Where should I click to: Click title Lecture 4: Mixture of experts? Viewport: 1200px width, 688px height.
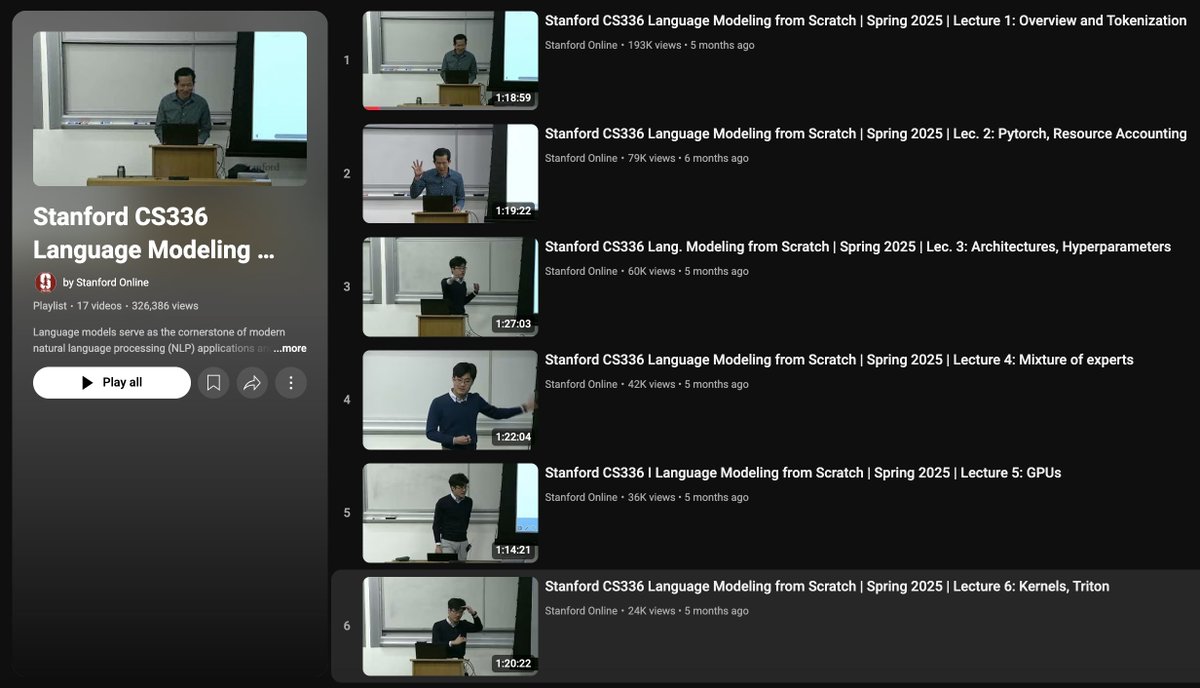pos(839,359)
